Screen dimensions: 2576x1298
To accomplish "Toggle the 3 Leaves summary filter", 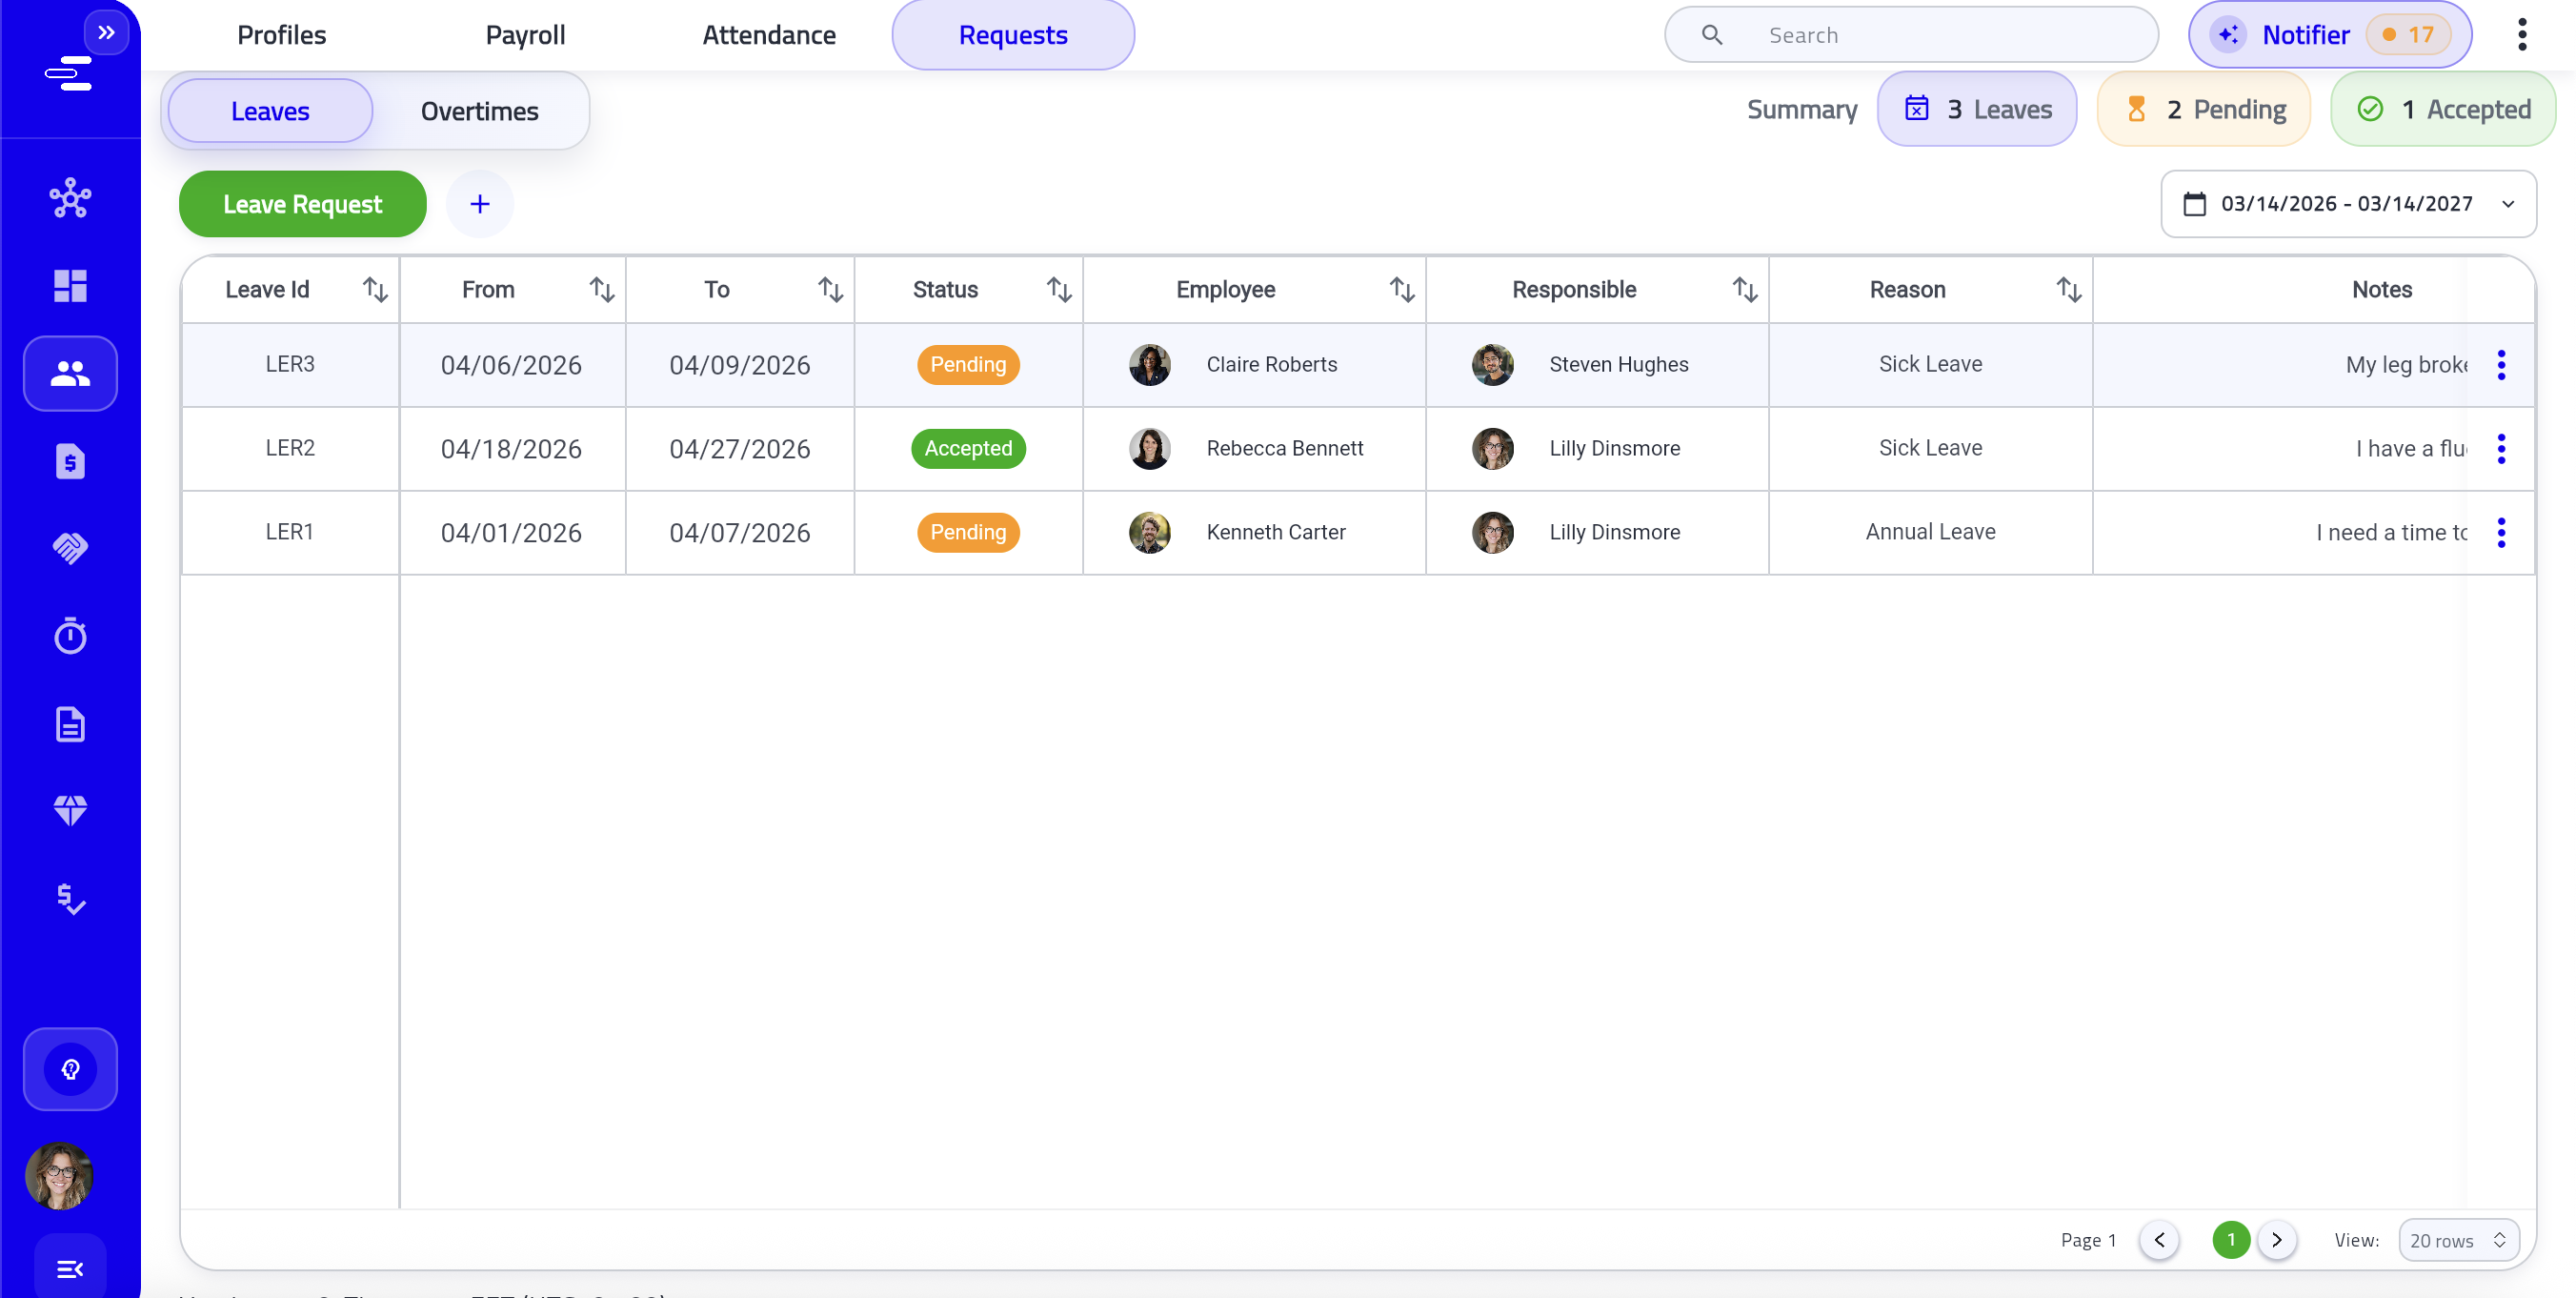I will pos(1977,110).
